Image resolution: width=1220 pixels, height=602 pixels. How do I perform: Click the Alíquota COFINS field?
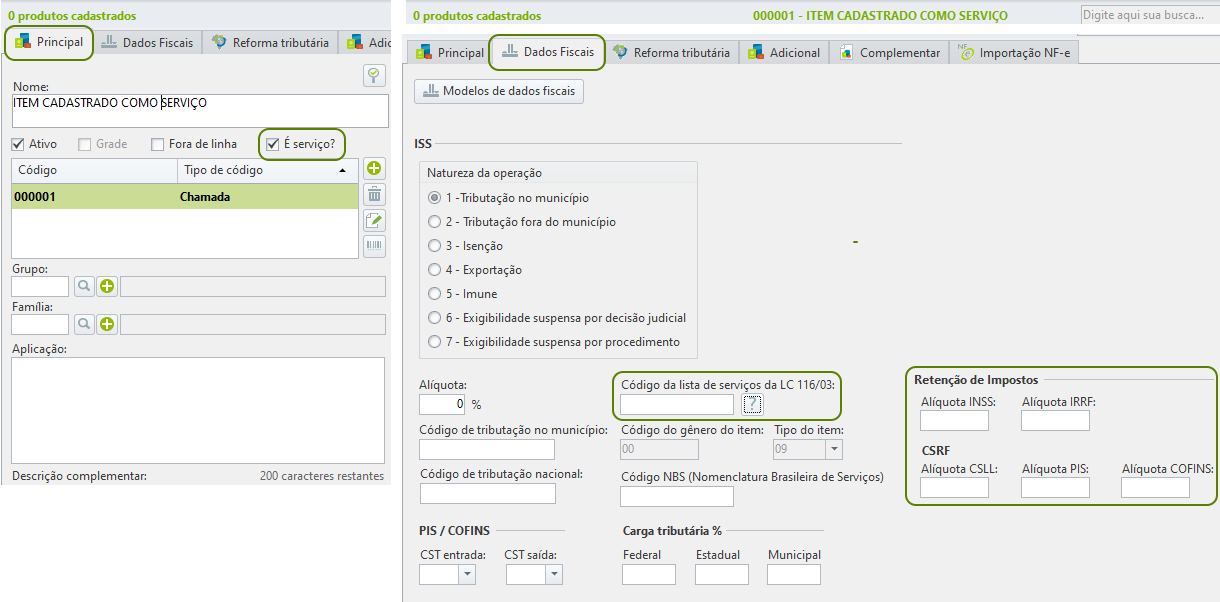pos(1155,487)
